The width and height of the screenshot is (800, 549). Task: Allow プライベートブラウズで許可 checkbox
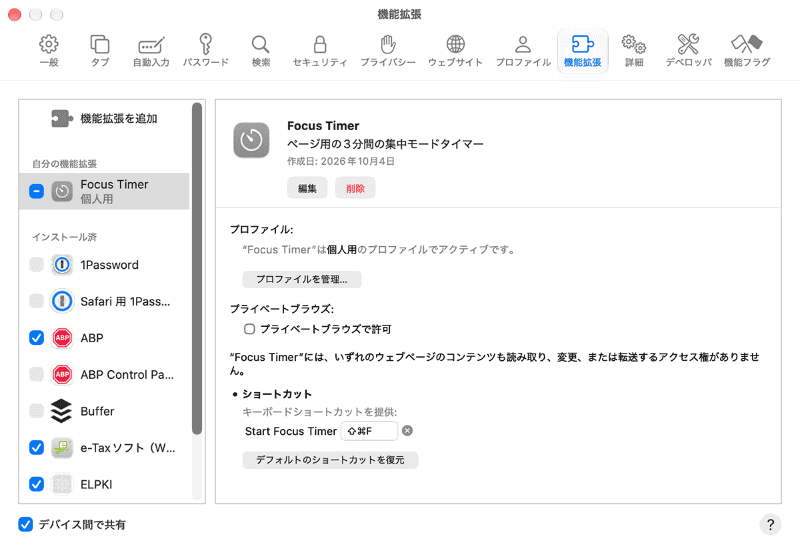point(249,329)
